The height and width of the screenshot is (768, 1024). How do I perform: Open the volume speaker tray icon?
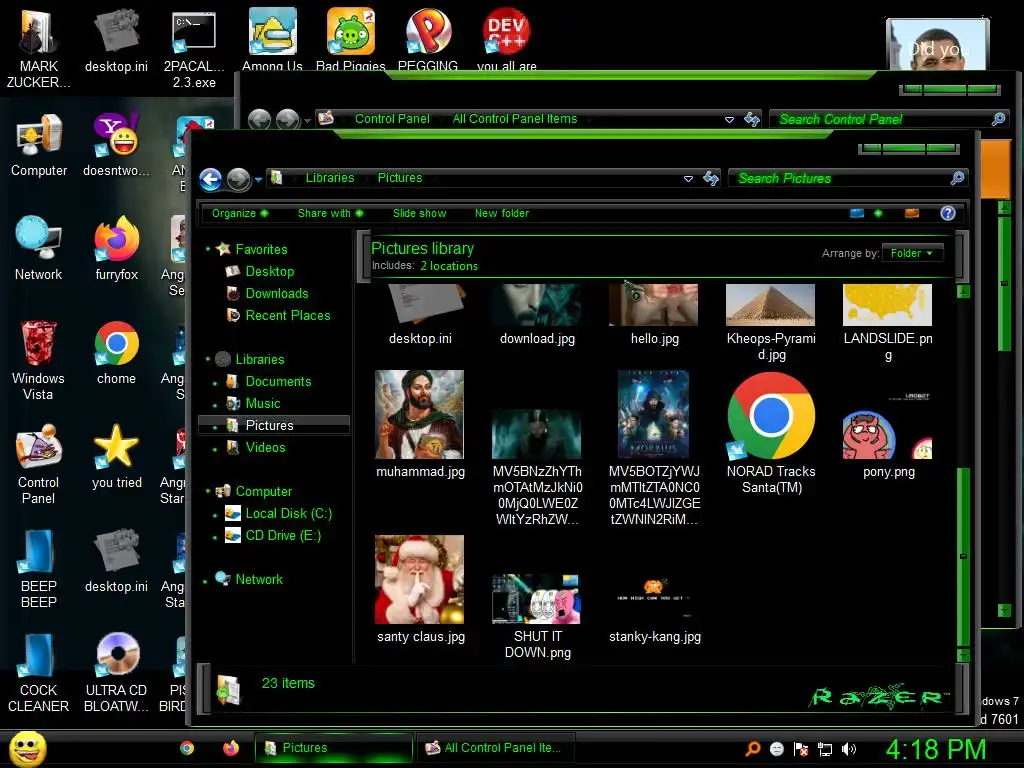pos(848,749)
